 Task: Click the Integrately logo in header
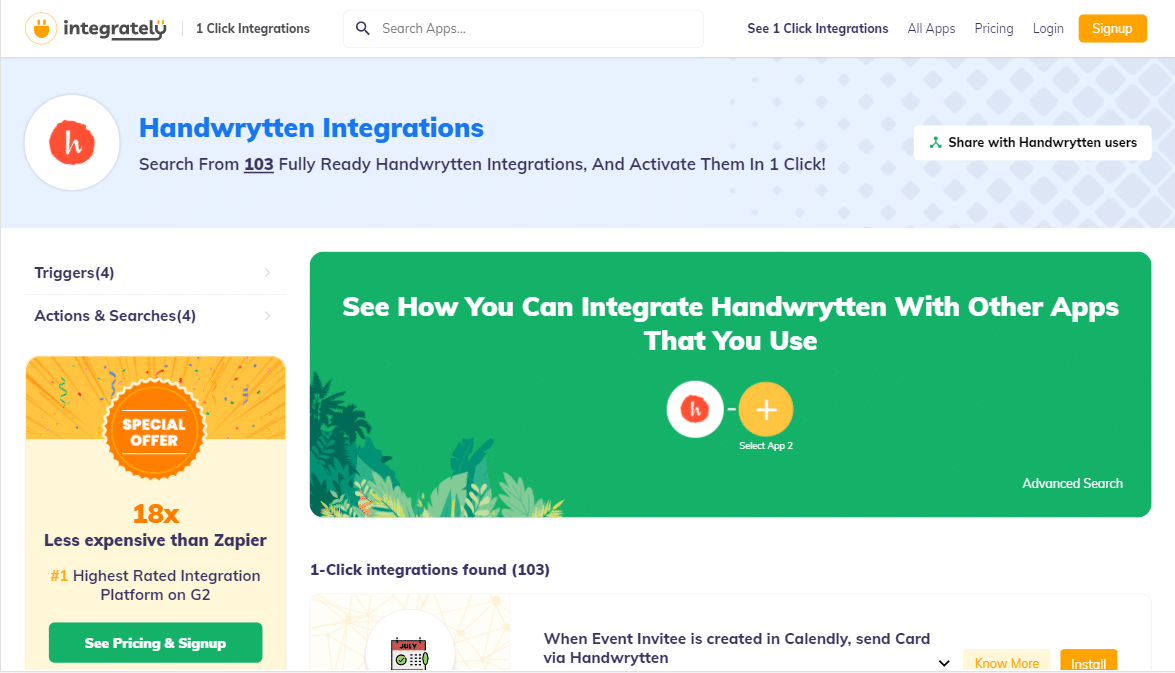(x=96, y=29)
